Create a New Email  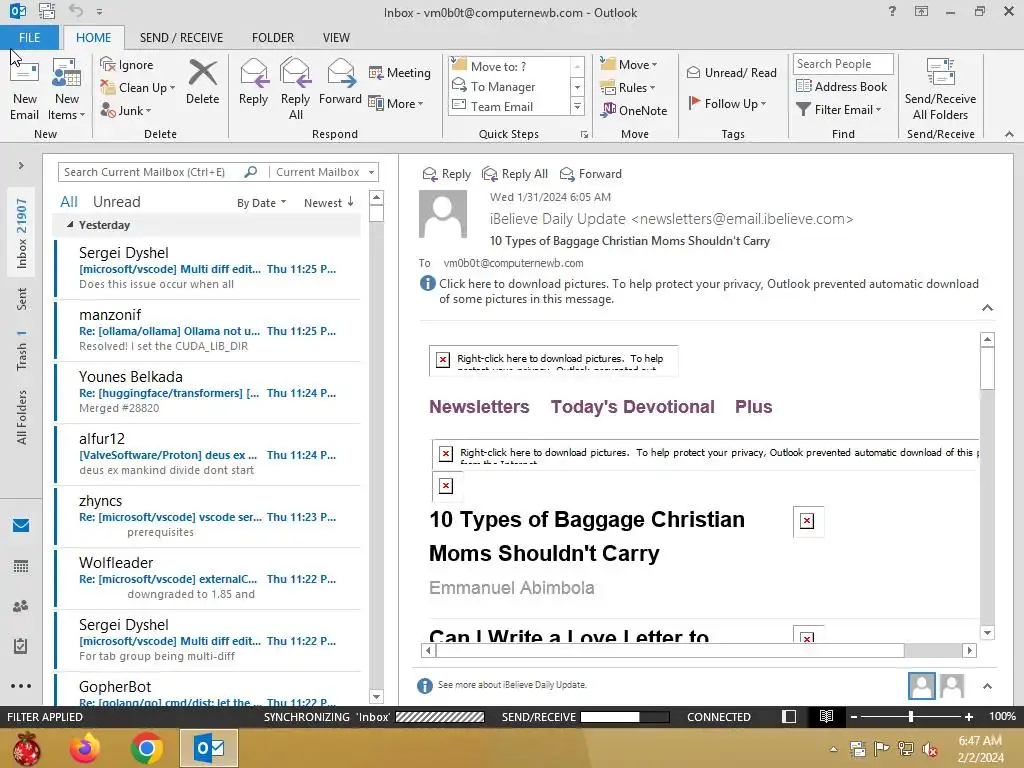click(x=24, y=89)
